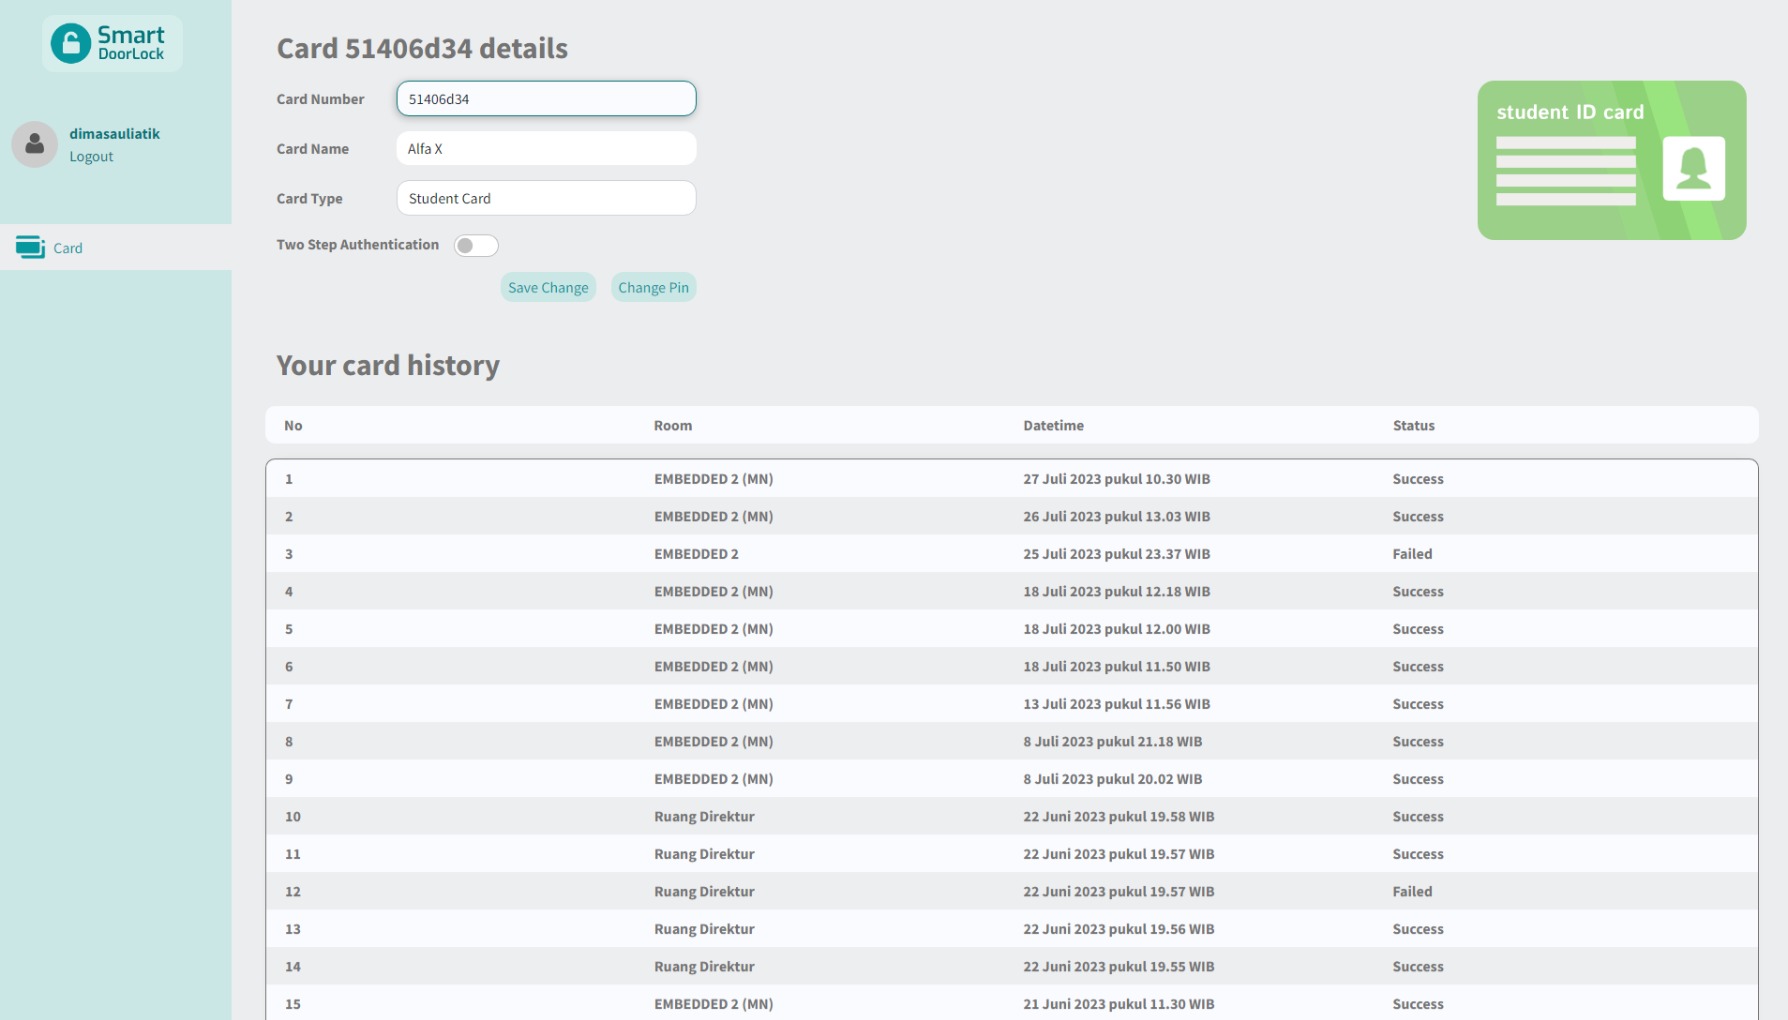Select datetime 18 Juli 2023 pukul 12.18 WIB
The width and height of the screenshot is (1788, 1020).
[x=1116, y=591]
